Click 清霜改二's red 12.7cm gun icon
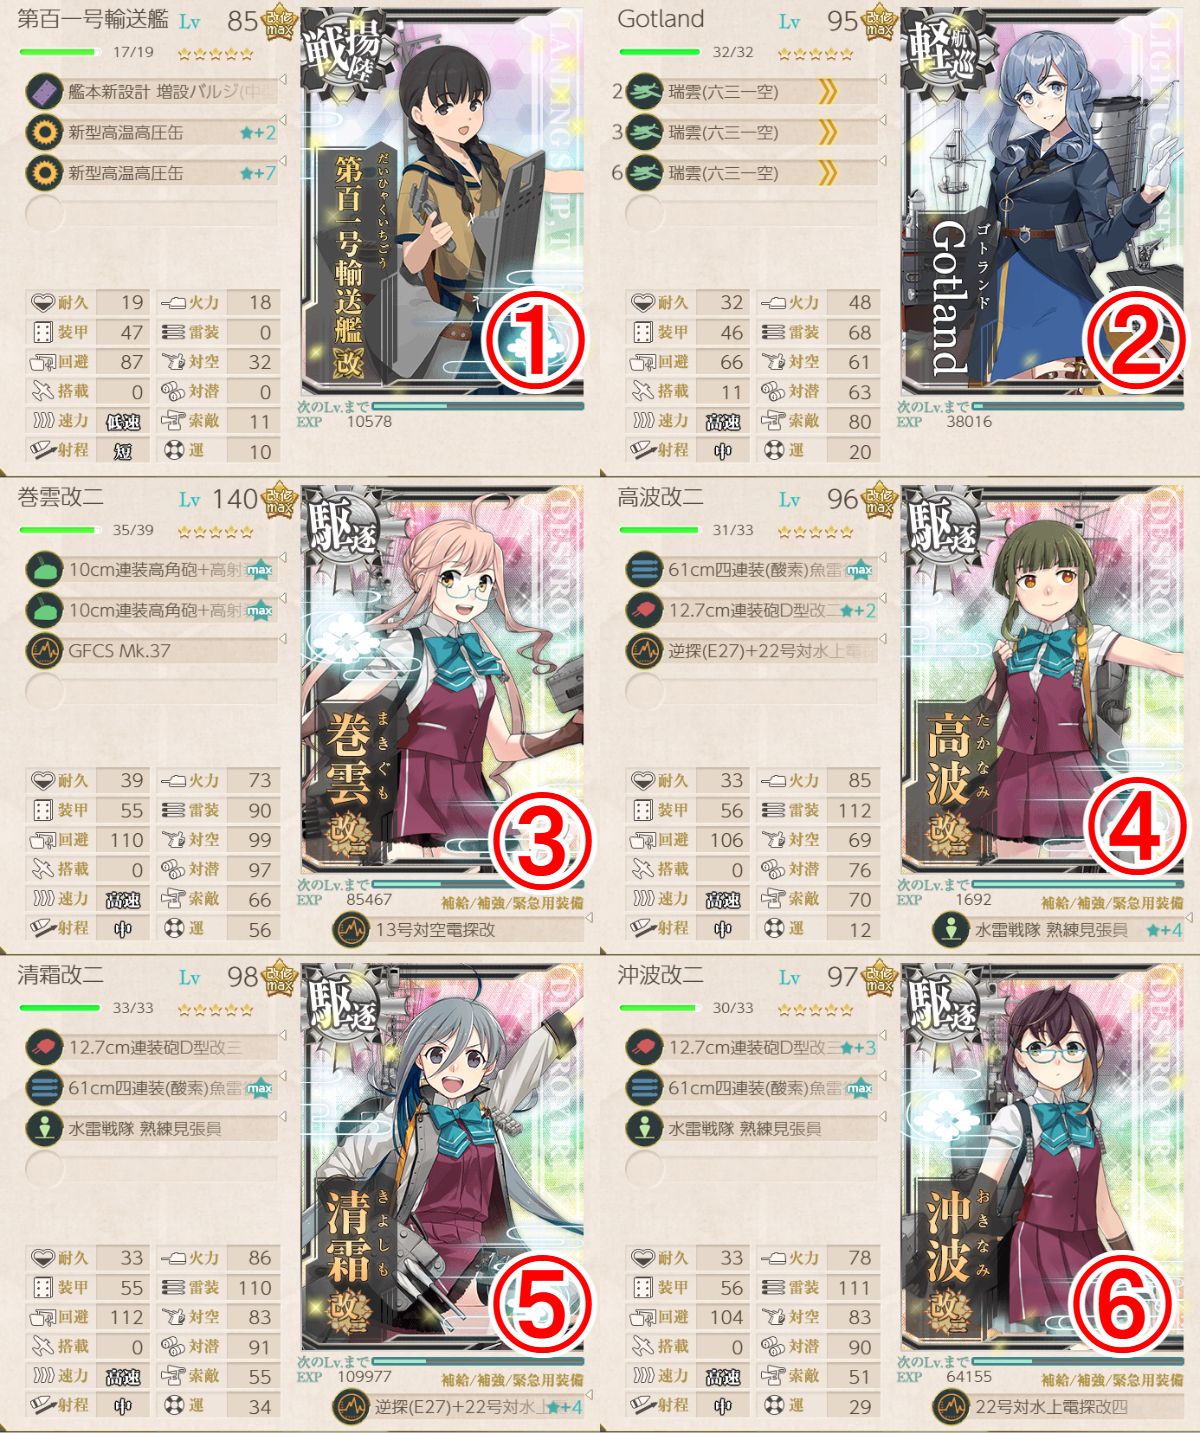1200x1433 pixels. [x=44, y=1047]
